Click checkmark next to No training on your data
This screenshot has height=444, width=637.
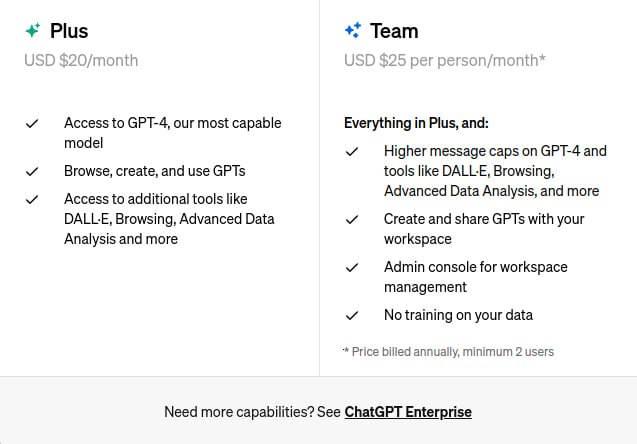[352, 315]
